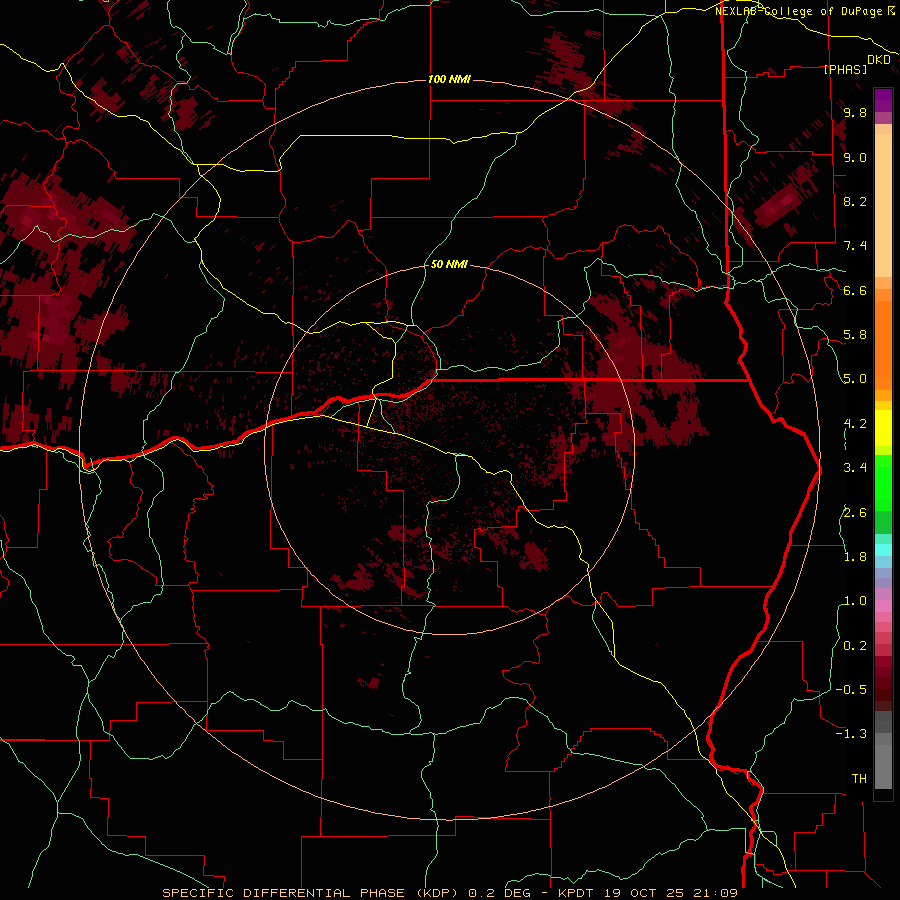This screenshot has width=900, height=900.
Task: Pick the 8.2 value on the scale
Action: (855, 201)
